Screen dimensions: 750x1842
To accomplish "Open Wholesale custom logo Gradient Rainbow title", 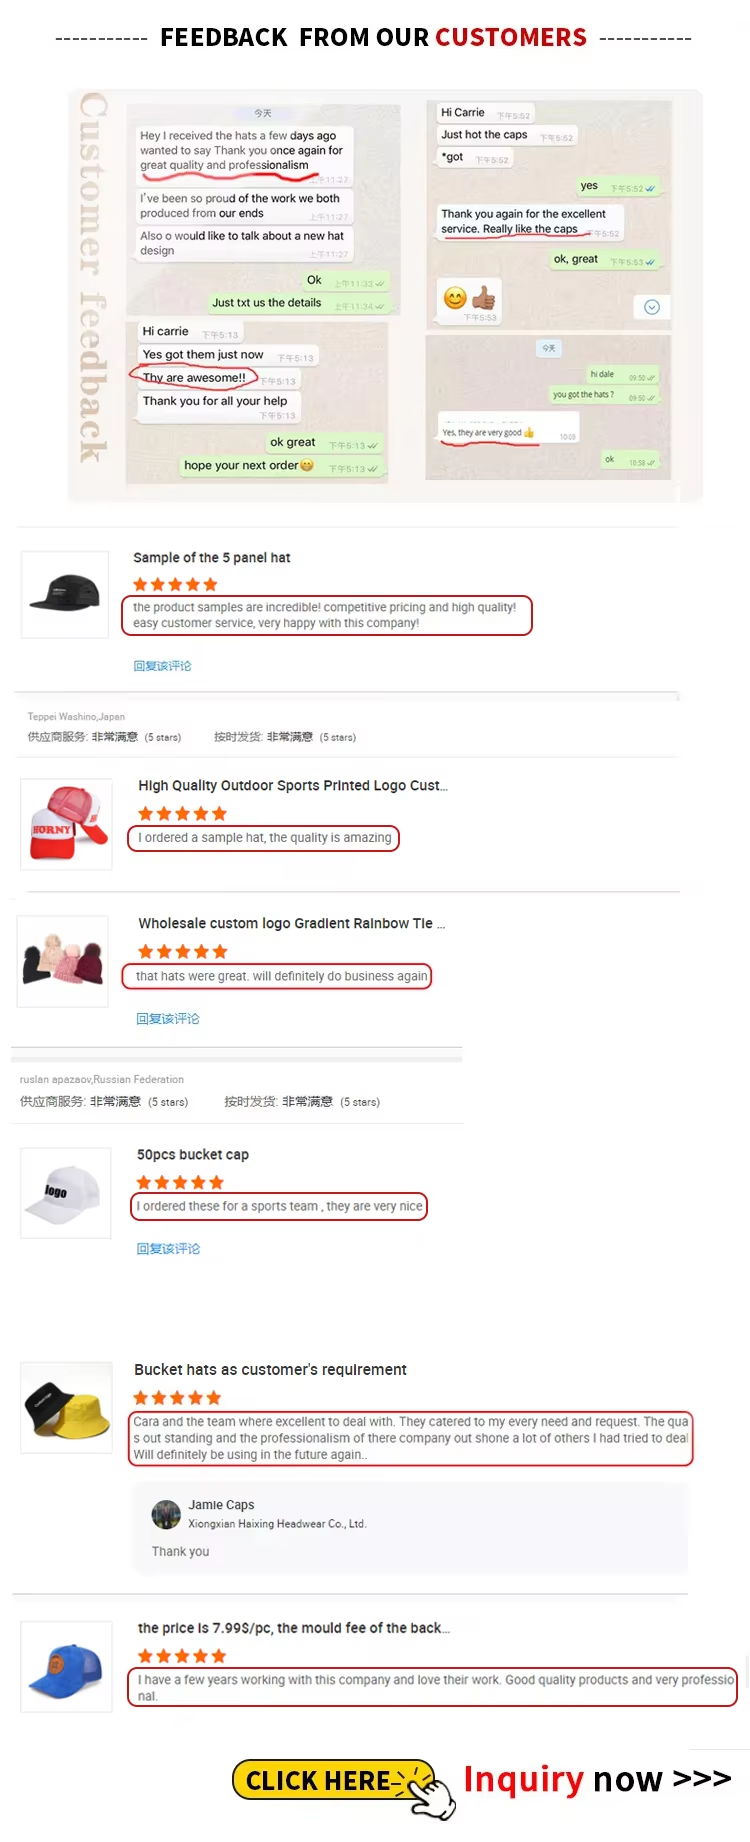I will coord(292,924).
